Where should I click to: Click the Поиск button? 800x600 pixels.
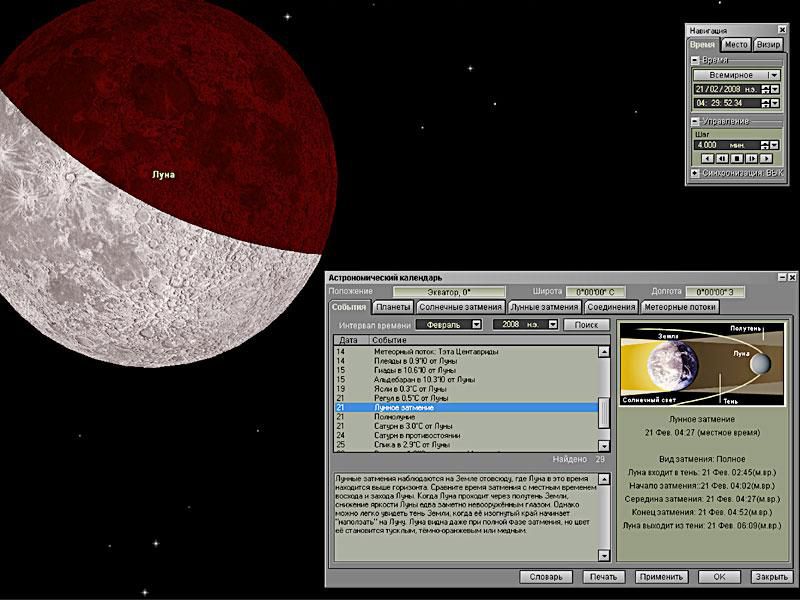point(586,325)
